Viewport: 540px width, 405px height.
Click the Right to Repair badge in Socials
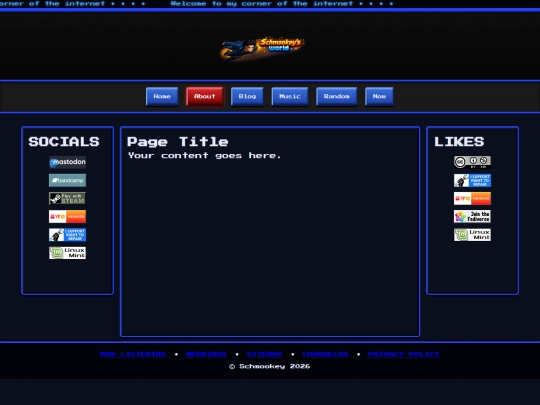pos(68,235)
